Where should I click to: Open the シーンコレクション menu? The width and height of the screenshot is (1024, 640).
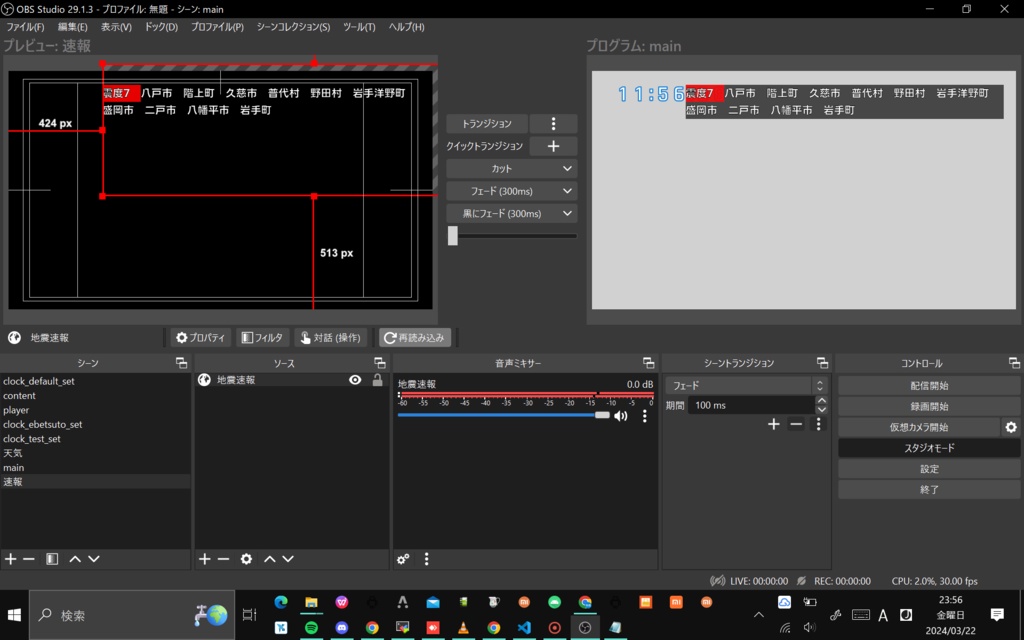(x=293, y=27)
